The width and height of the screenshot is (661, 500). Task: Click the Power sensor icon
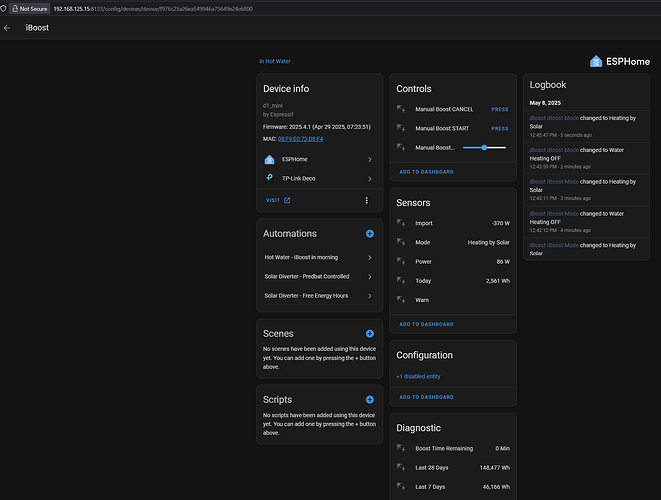401,261
